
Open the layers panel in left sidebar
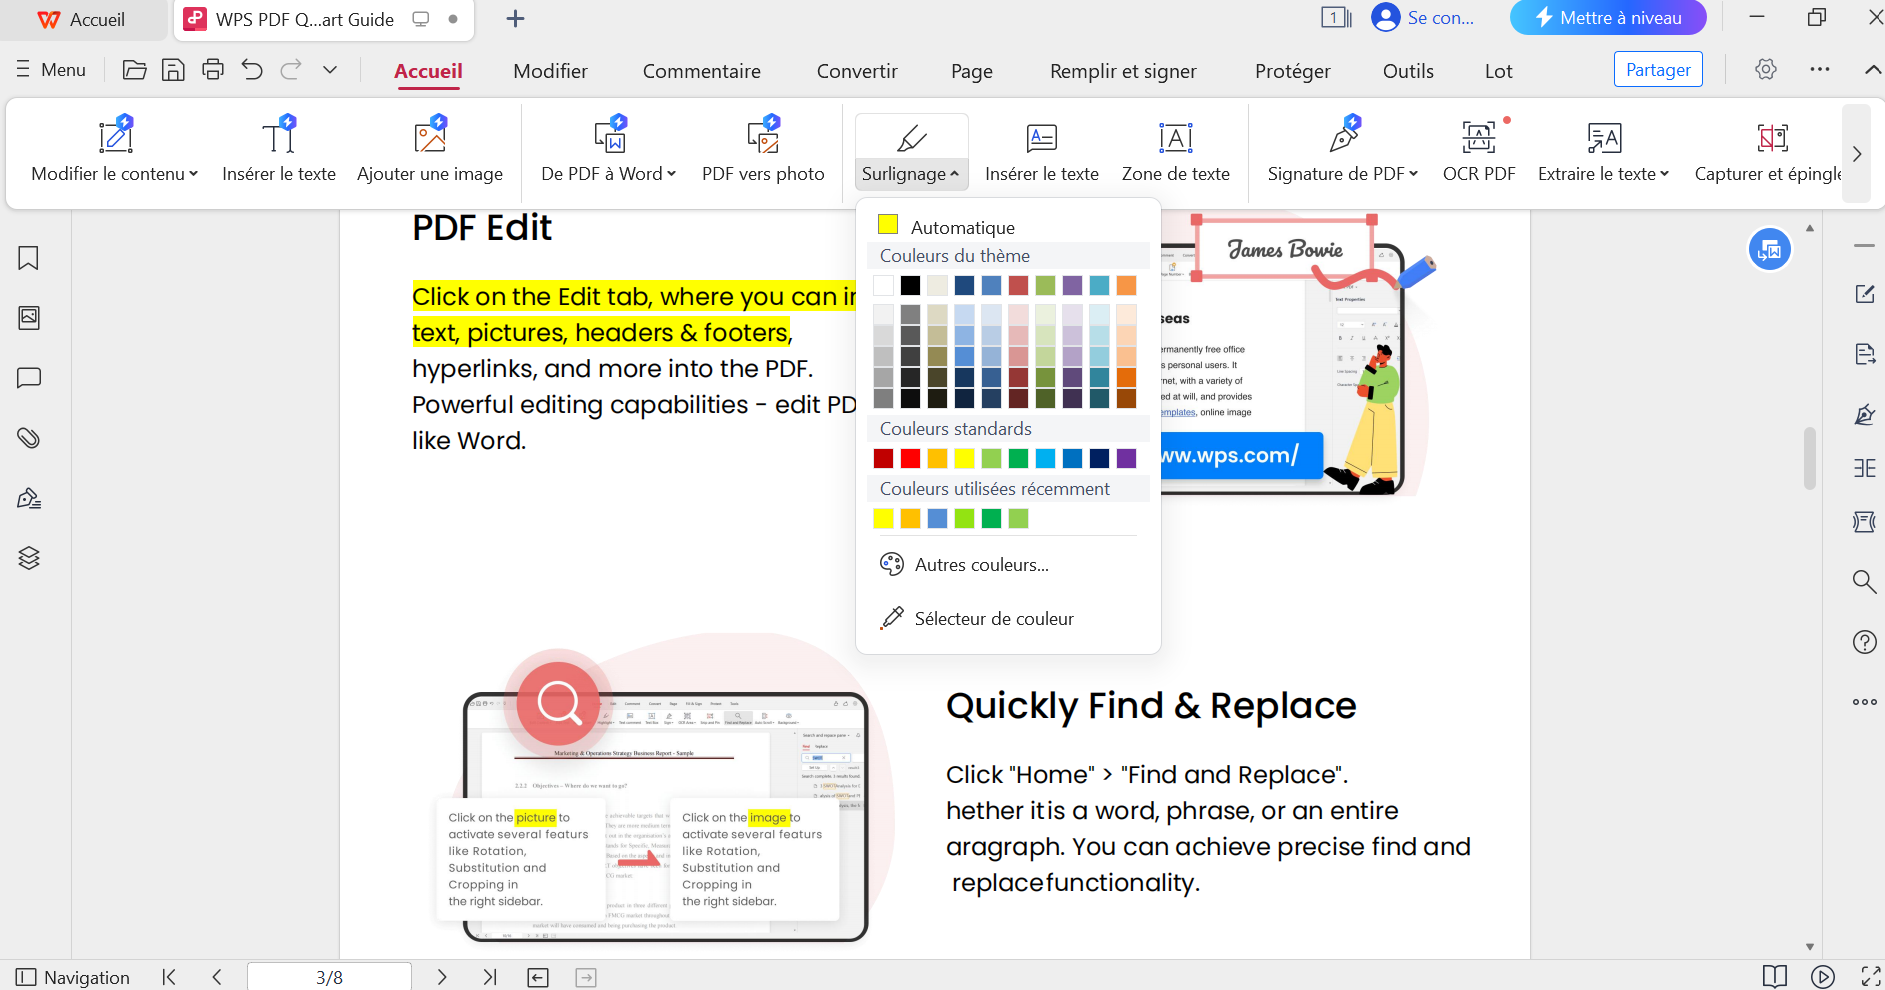[x=29, y=558]
